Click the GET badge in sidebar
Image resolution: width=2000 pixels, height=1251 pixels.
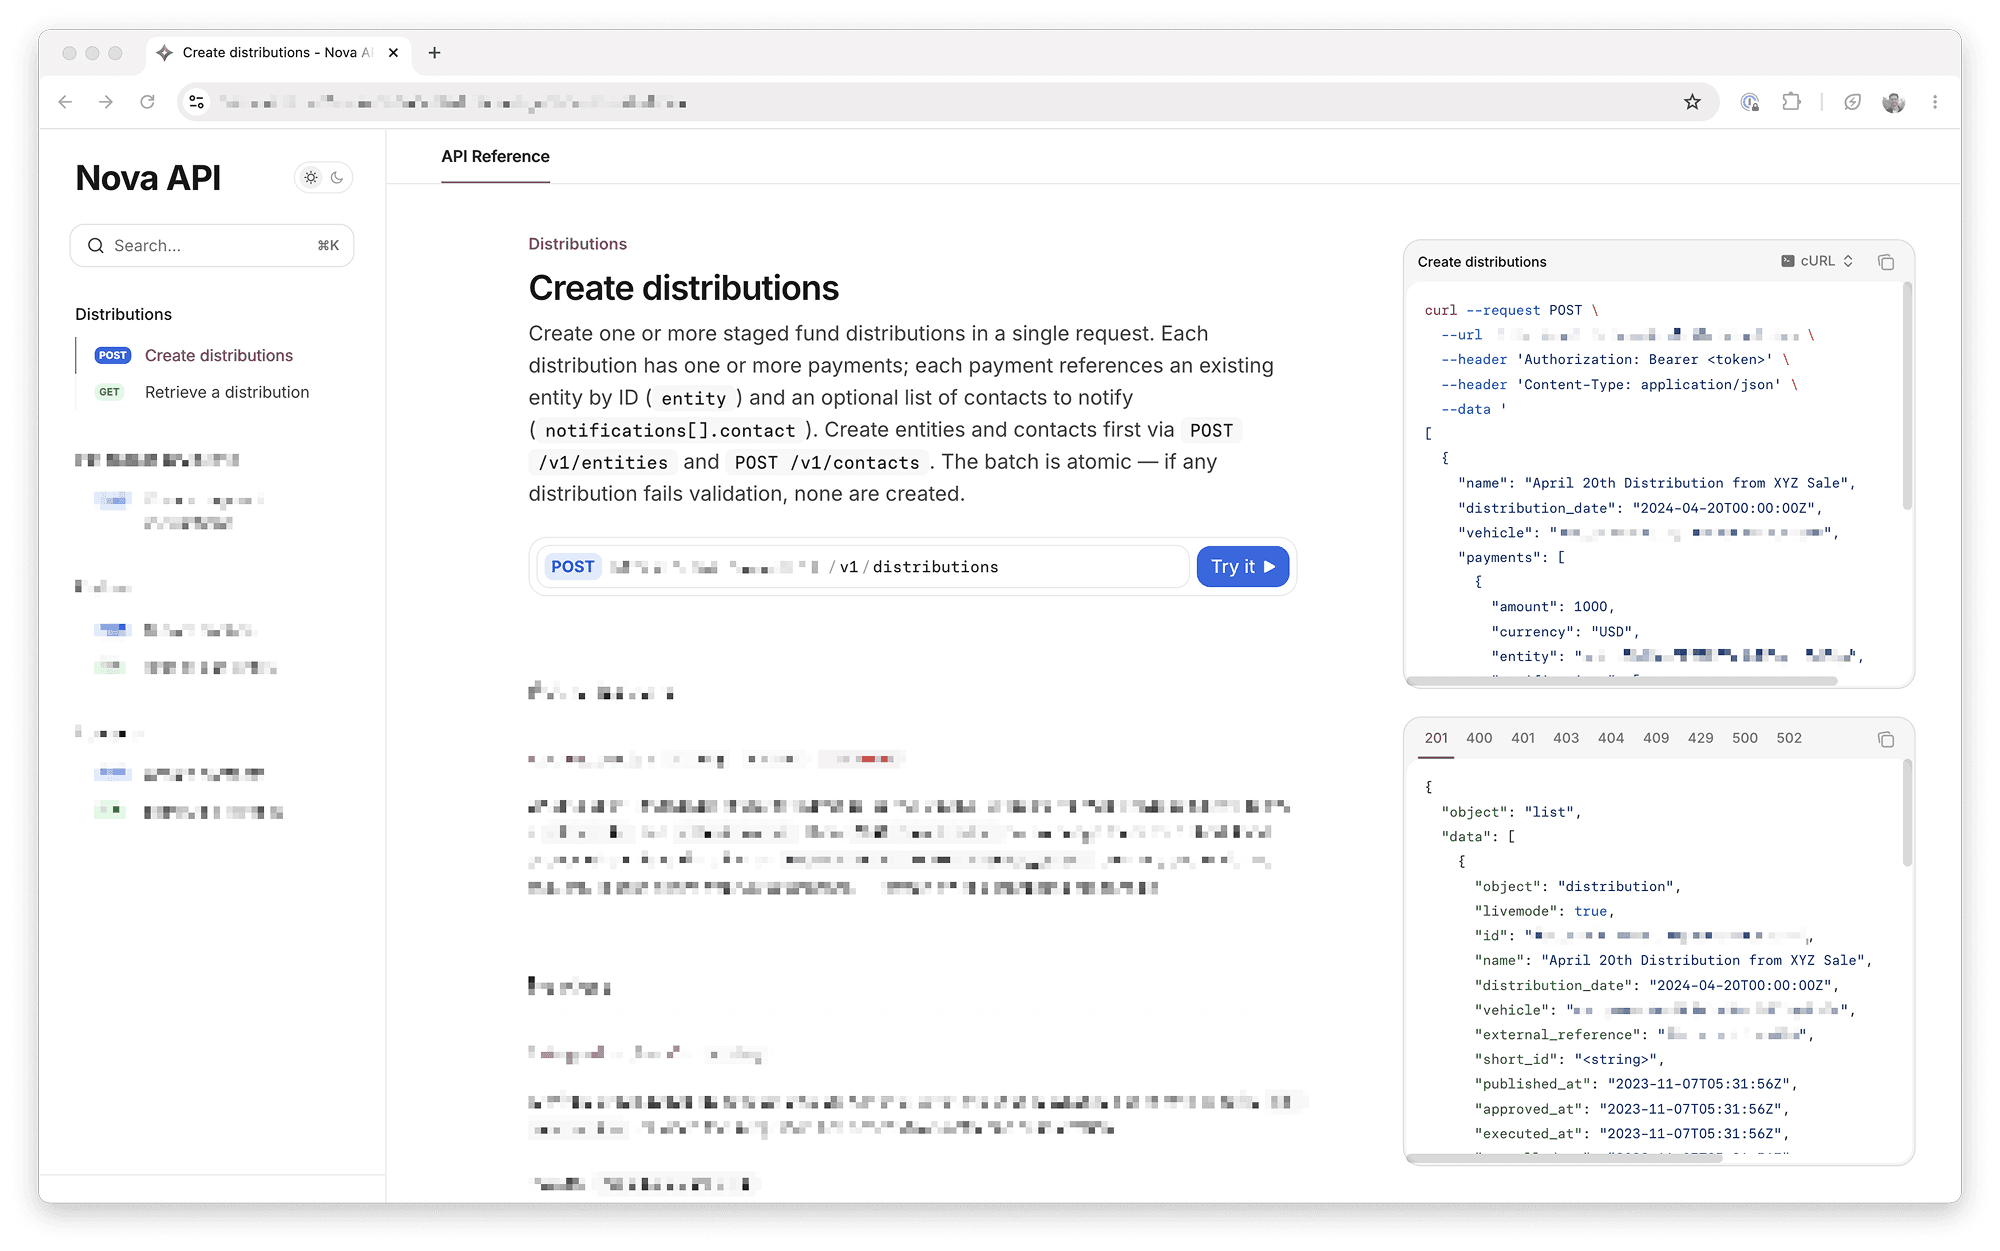[x=110, y=392]
